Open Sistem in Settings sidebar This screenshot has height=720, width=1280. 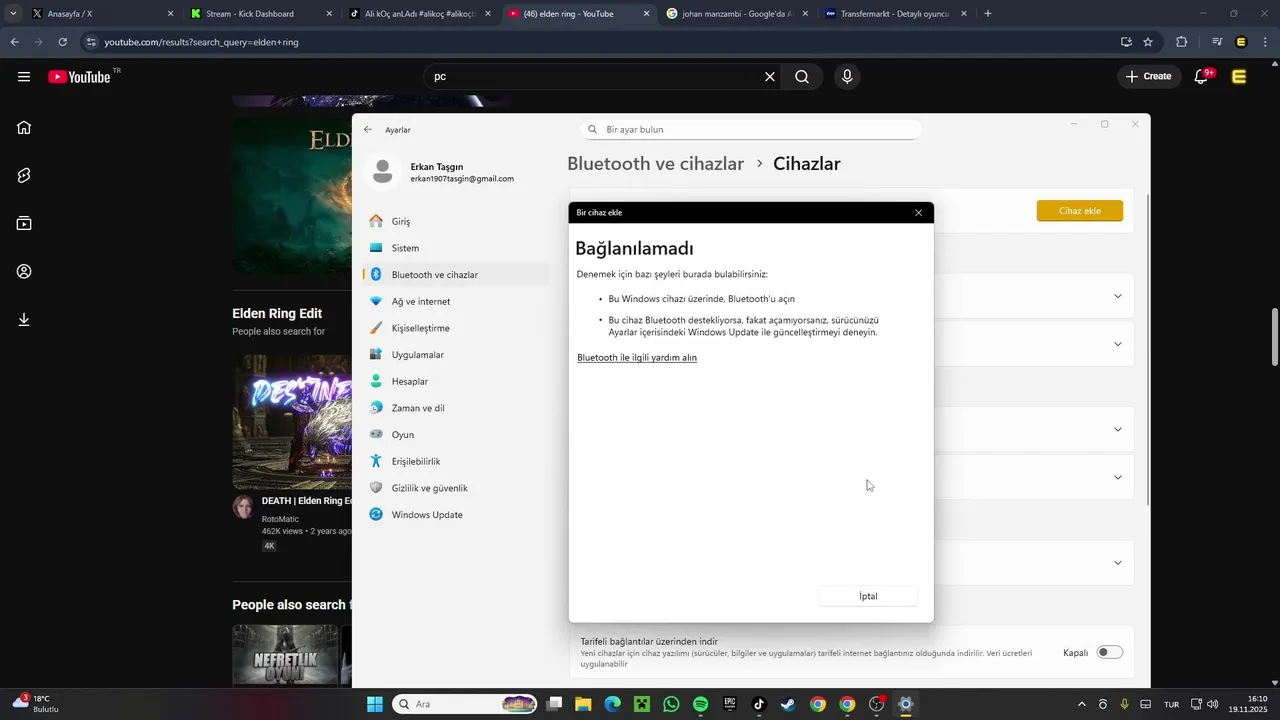click(456, 248)
